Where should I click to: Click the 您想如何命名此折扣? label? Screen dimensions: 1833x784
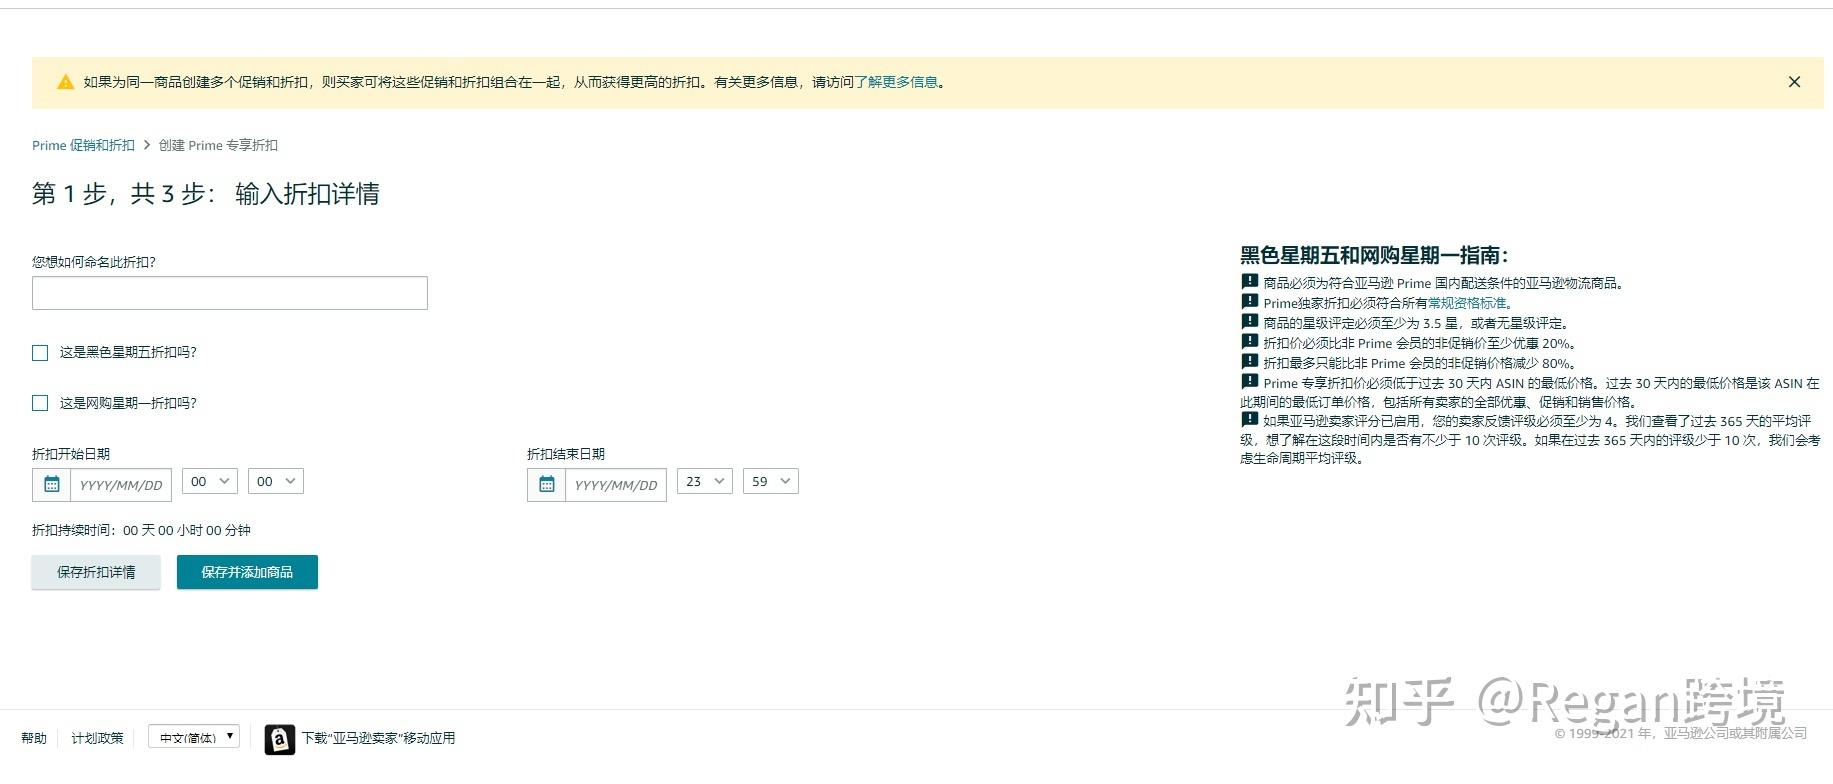[94, 262]
